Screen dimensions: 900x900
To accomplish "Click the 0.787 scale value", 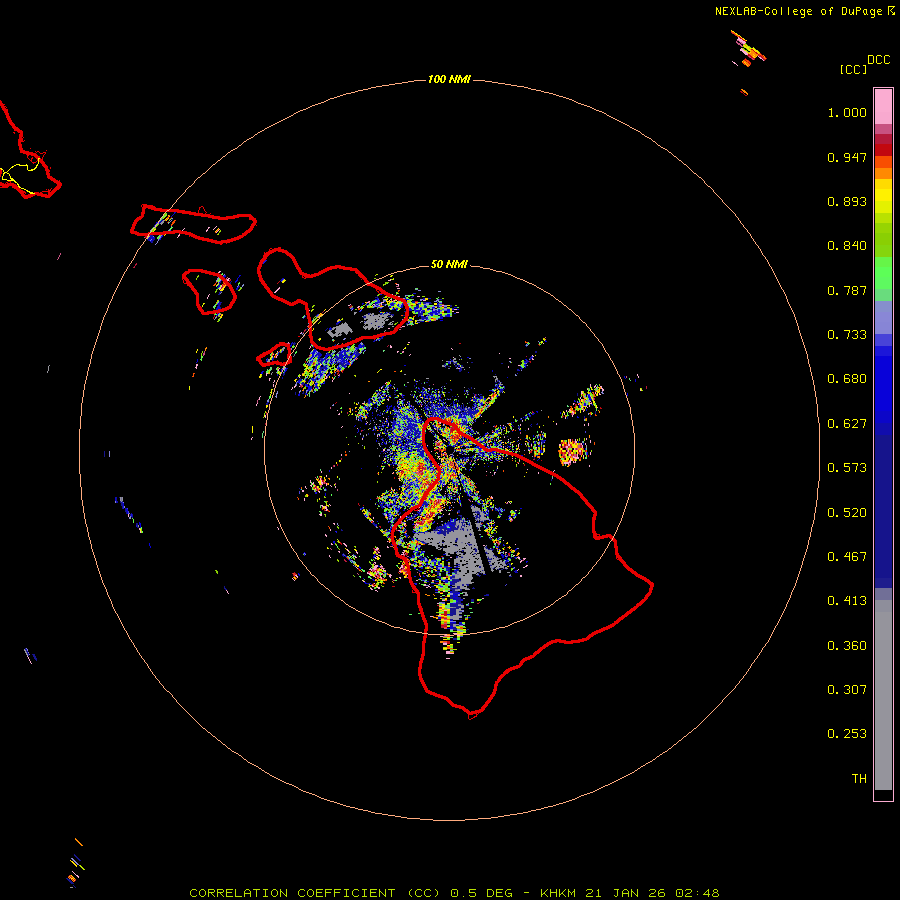I will pos(847,290).
